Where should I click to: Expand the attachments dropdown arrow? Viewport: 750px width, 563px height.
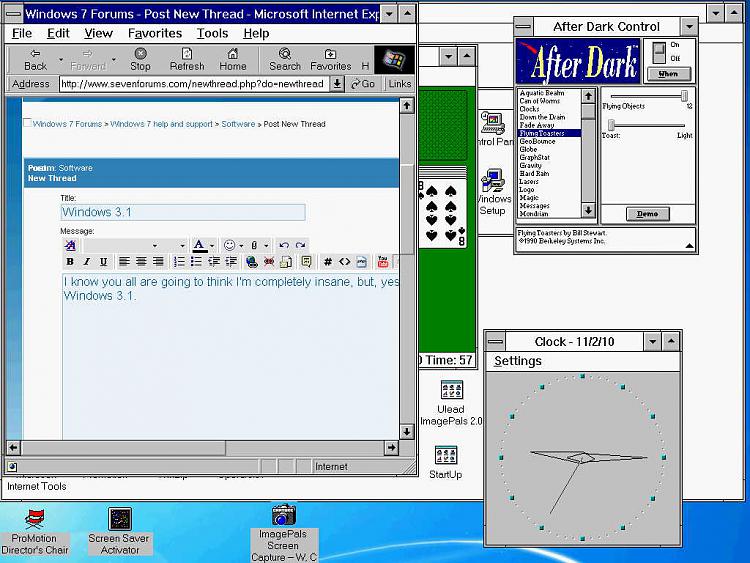[x=266, y=246]
